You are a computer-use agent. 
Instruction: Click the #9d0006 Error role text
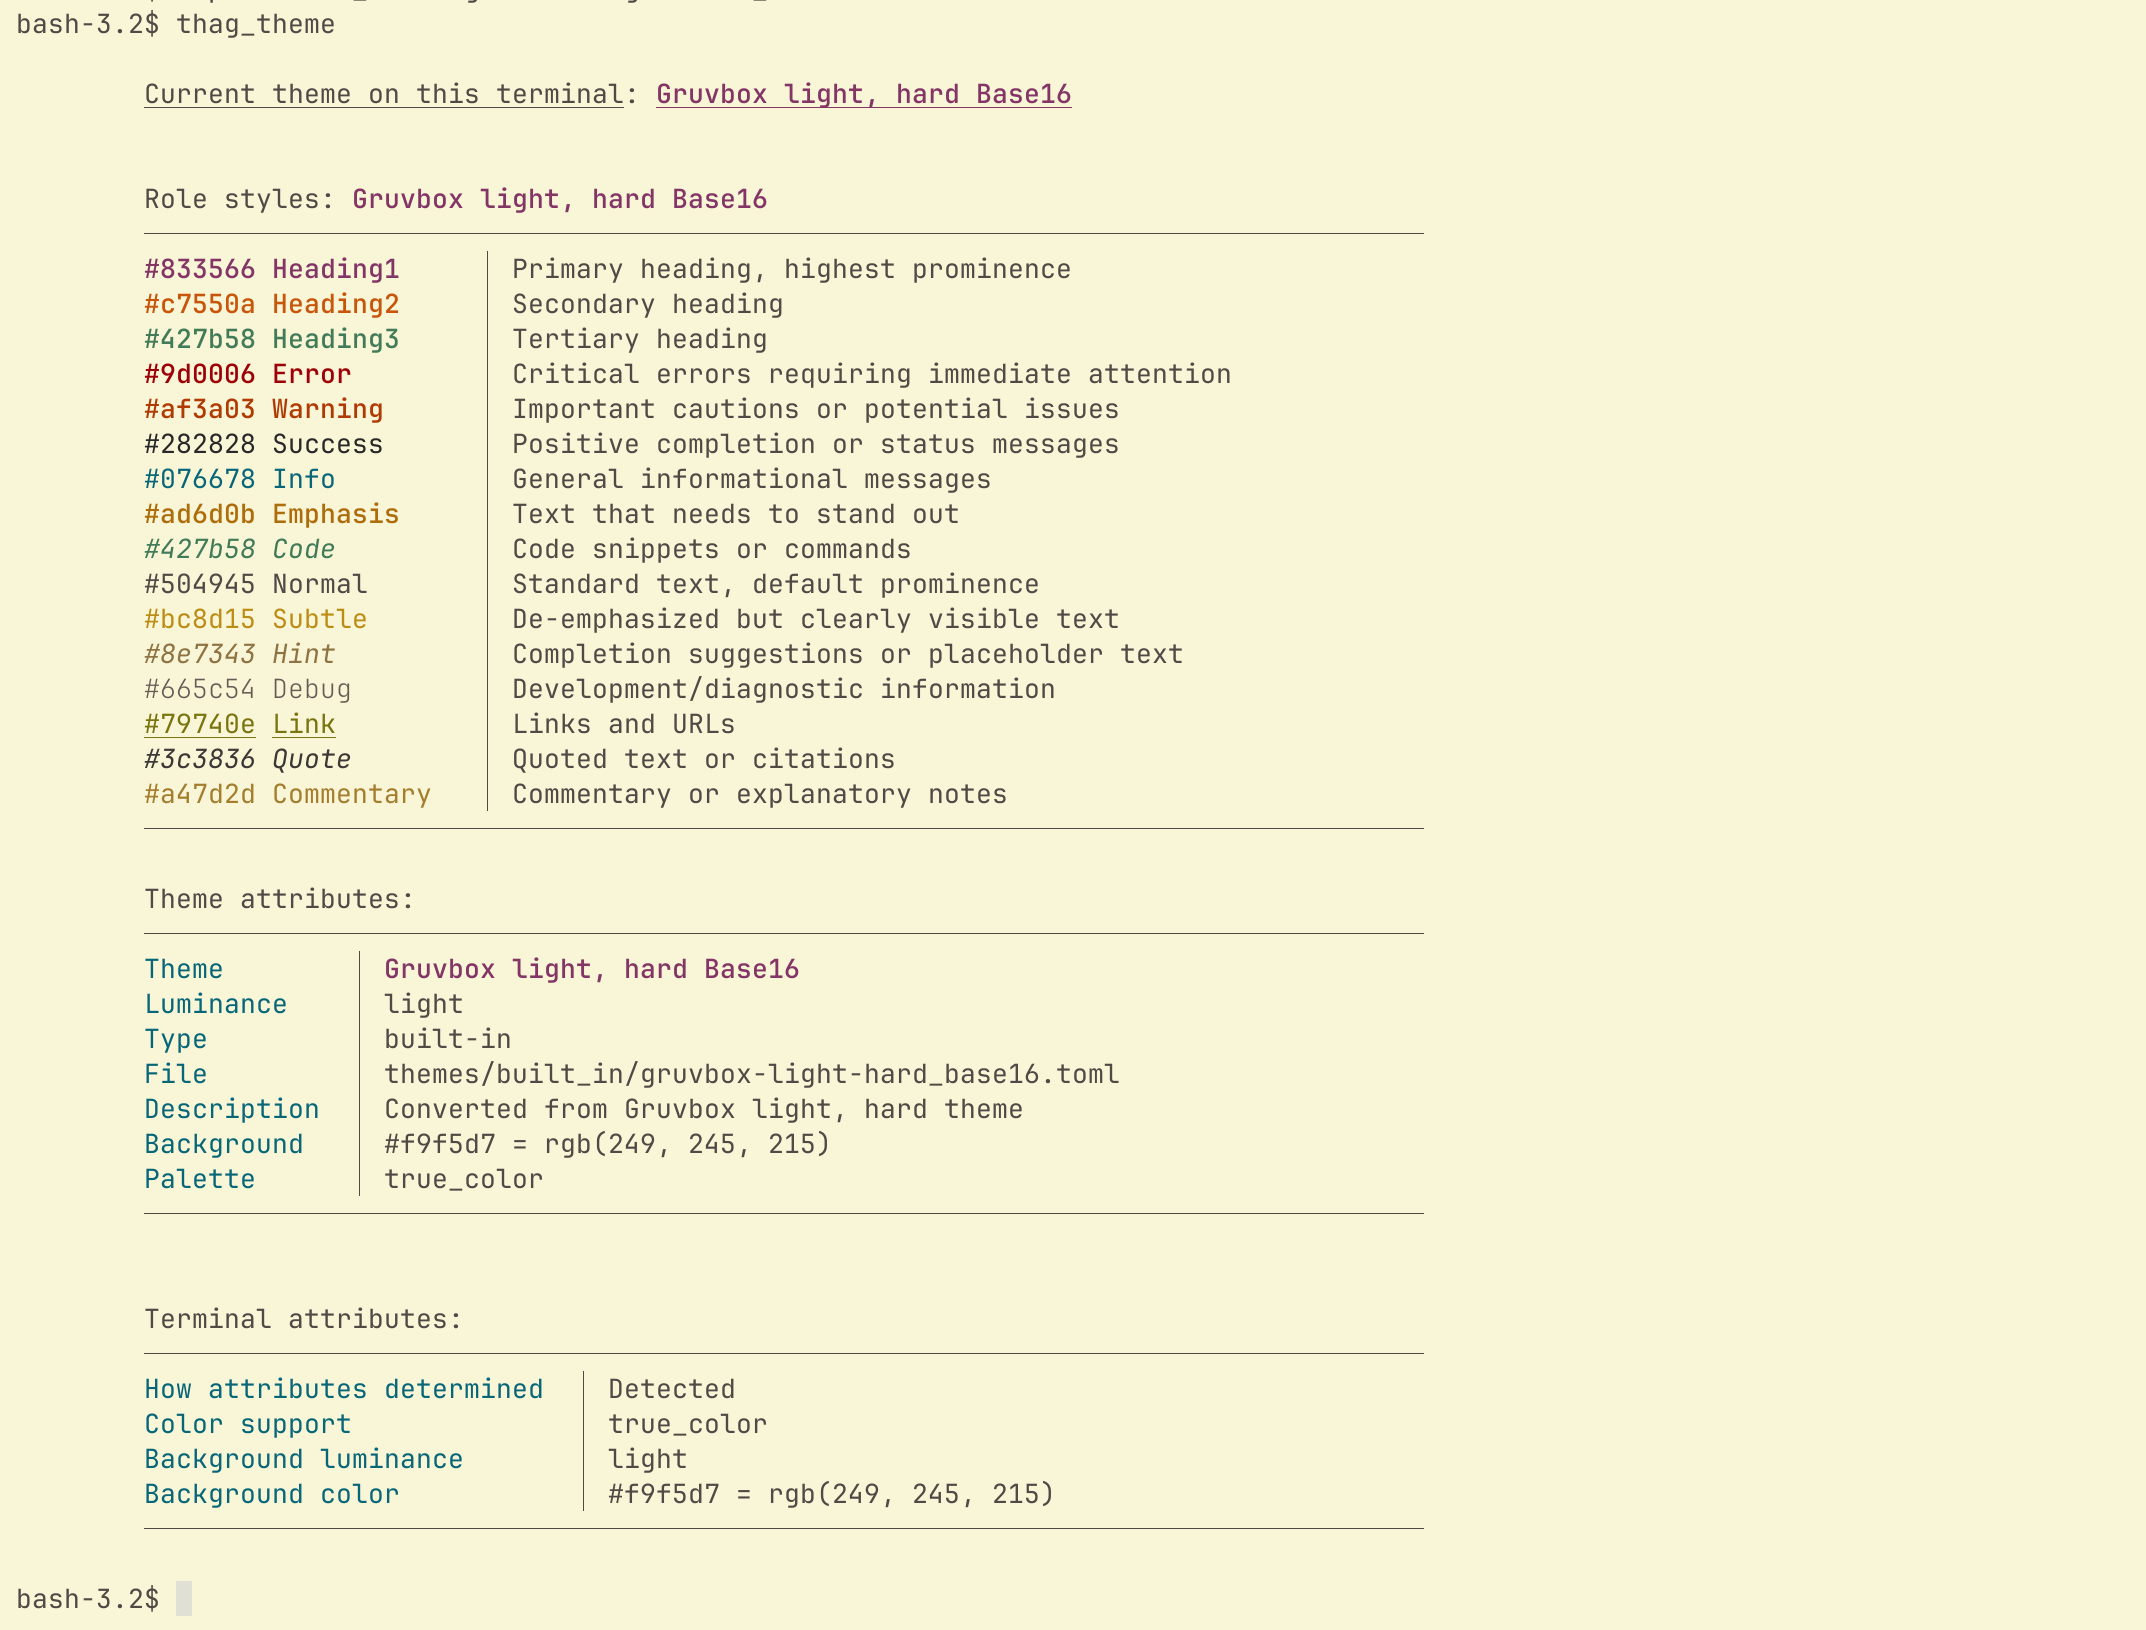pos(247,374)
